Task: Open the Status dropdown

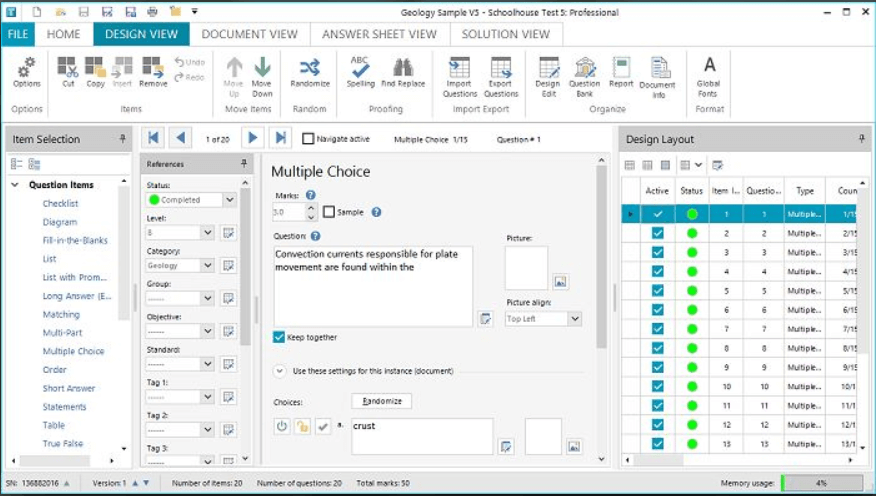Action: coord(230,199)
